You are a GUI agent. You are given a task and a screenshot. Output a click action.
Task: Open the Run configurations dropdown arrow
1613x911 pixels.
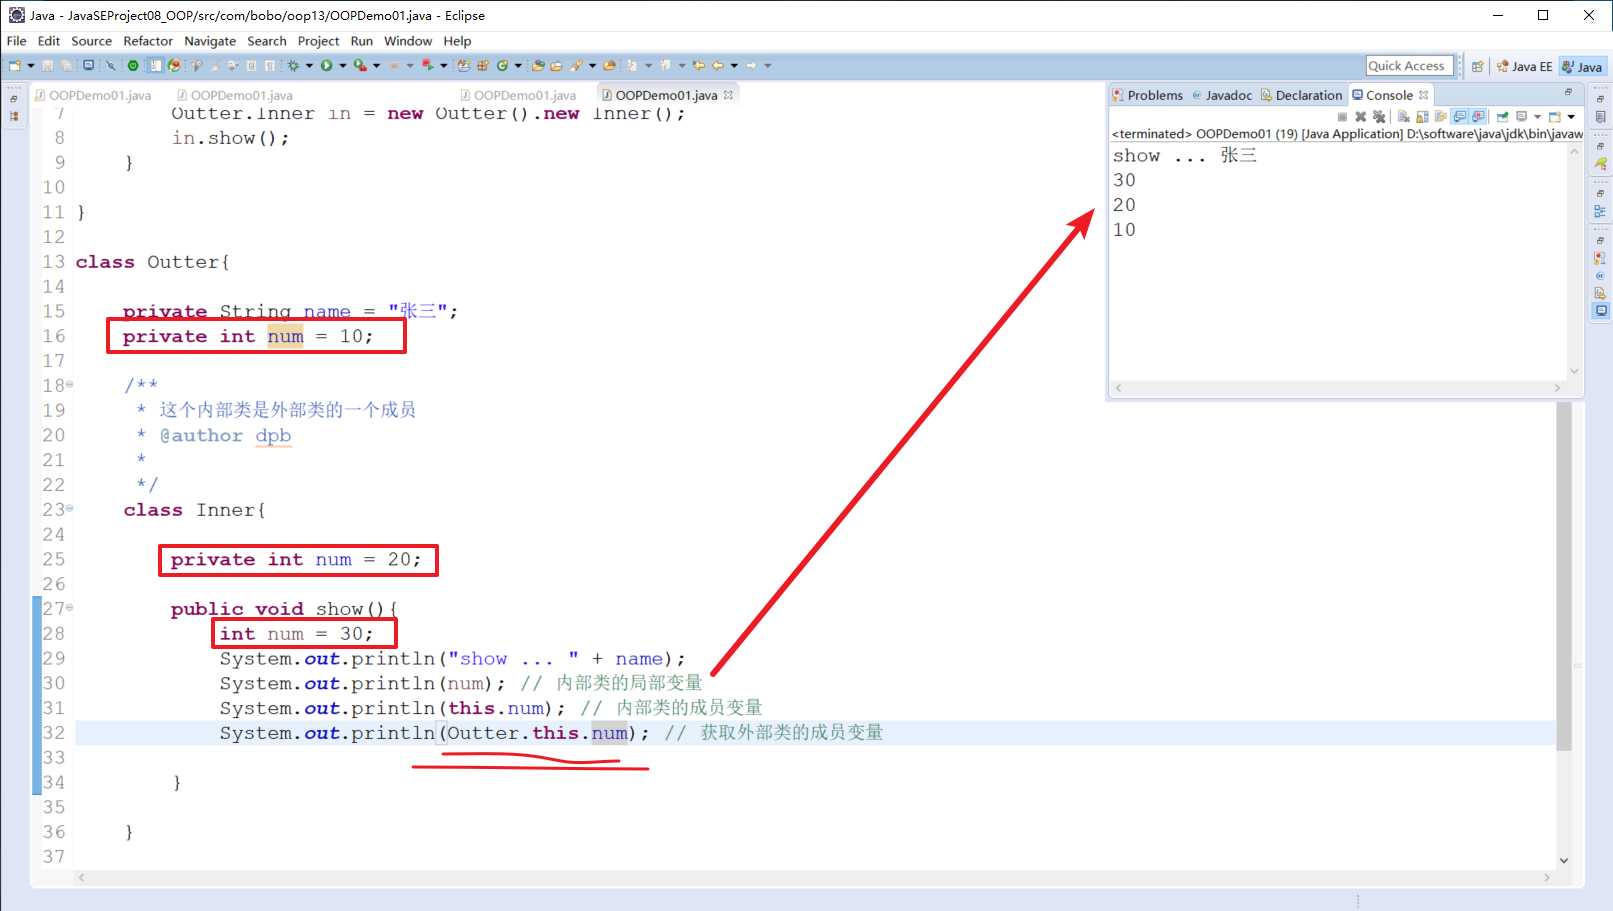pos(343,65)
